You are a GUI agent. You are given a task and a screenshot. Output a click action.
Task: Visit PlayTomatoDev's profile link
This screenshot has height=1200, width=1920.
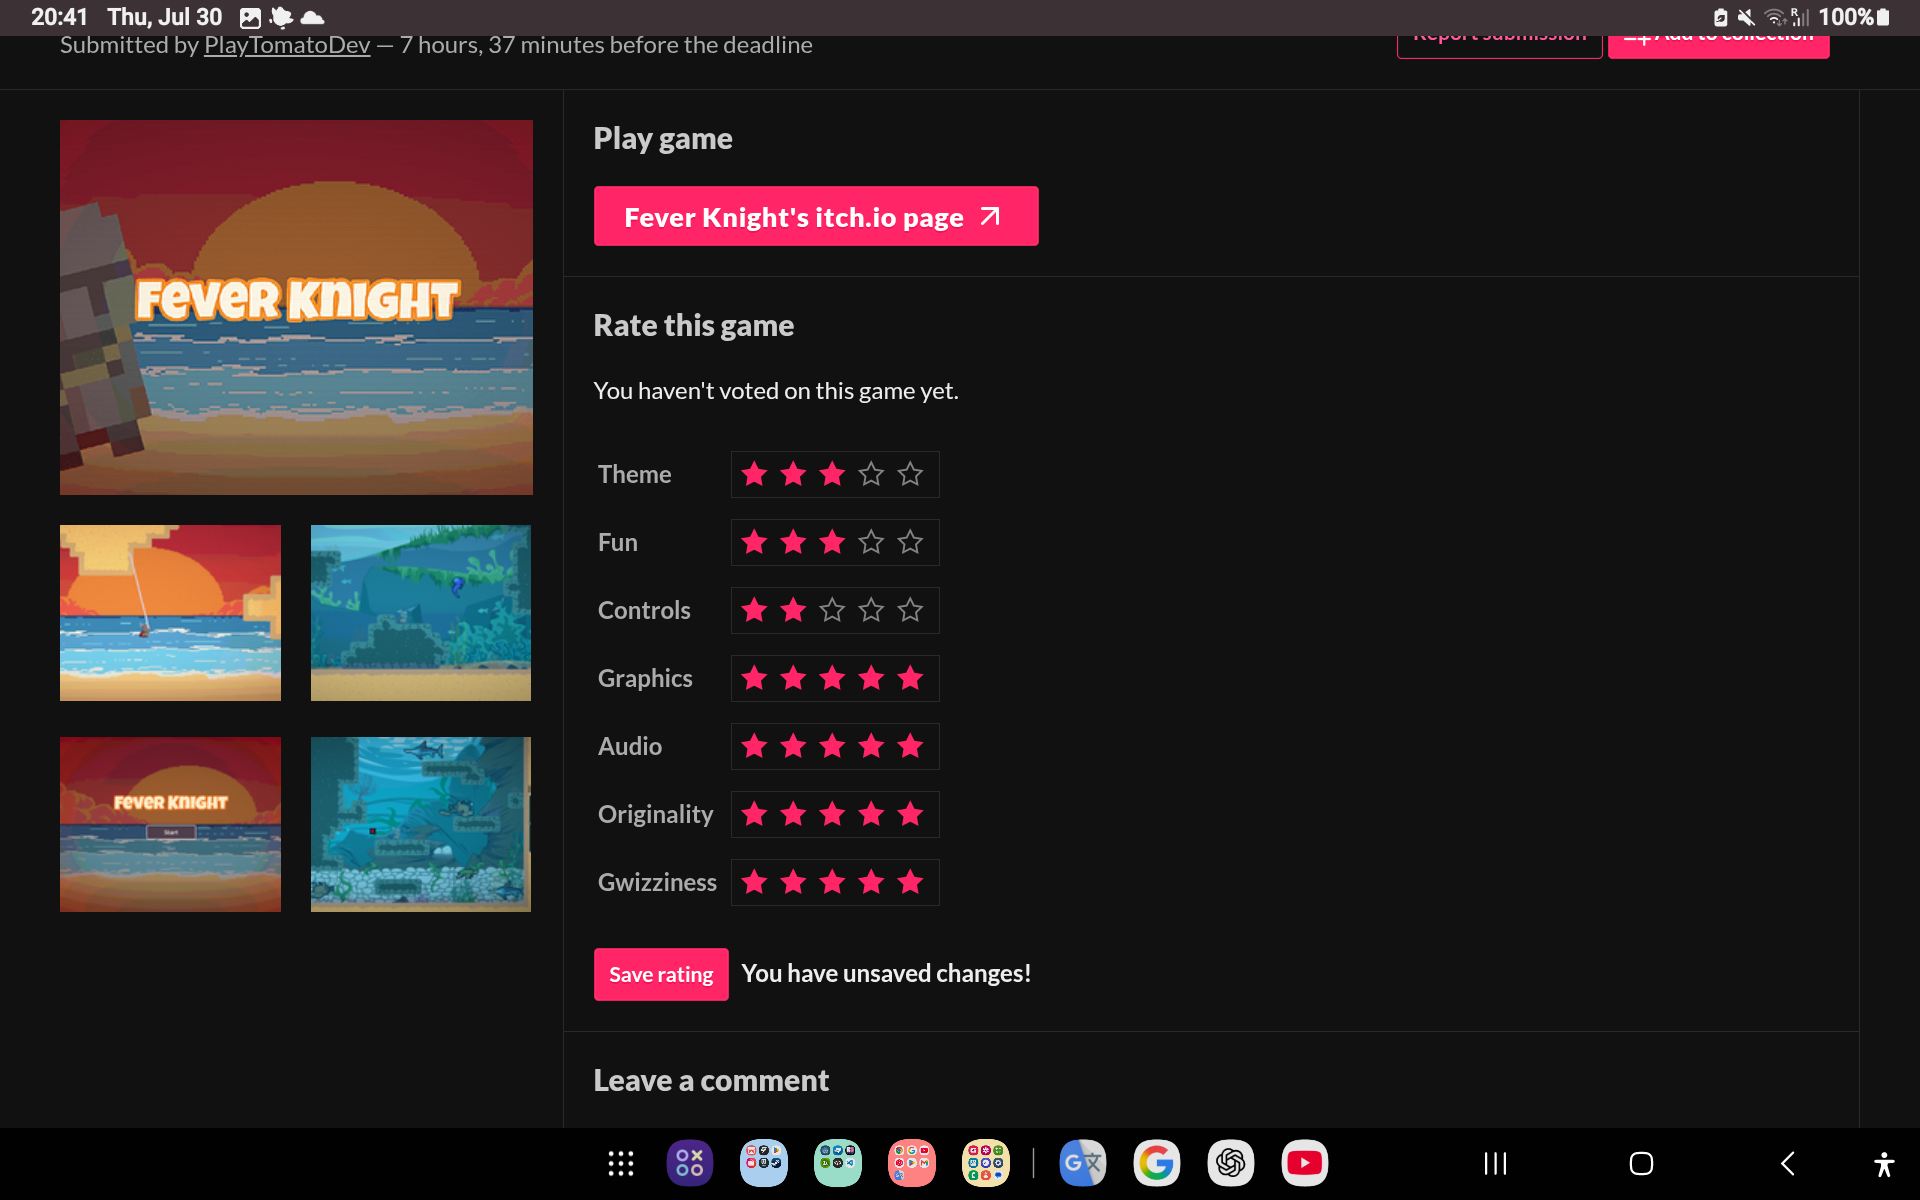(287, 45)
